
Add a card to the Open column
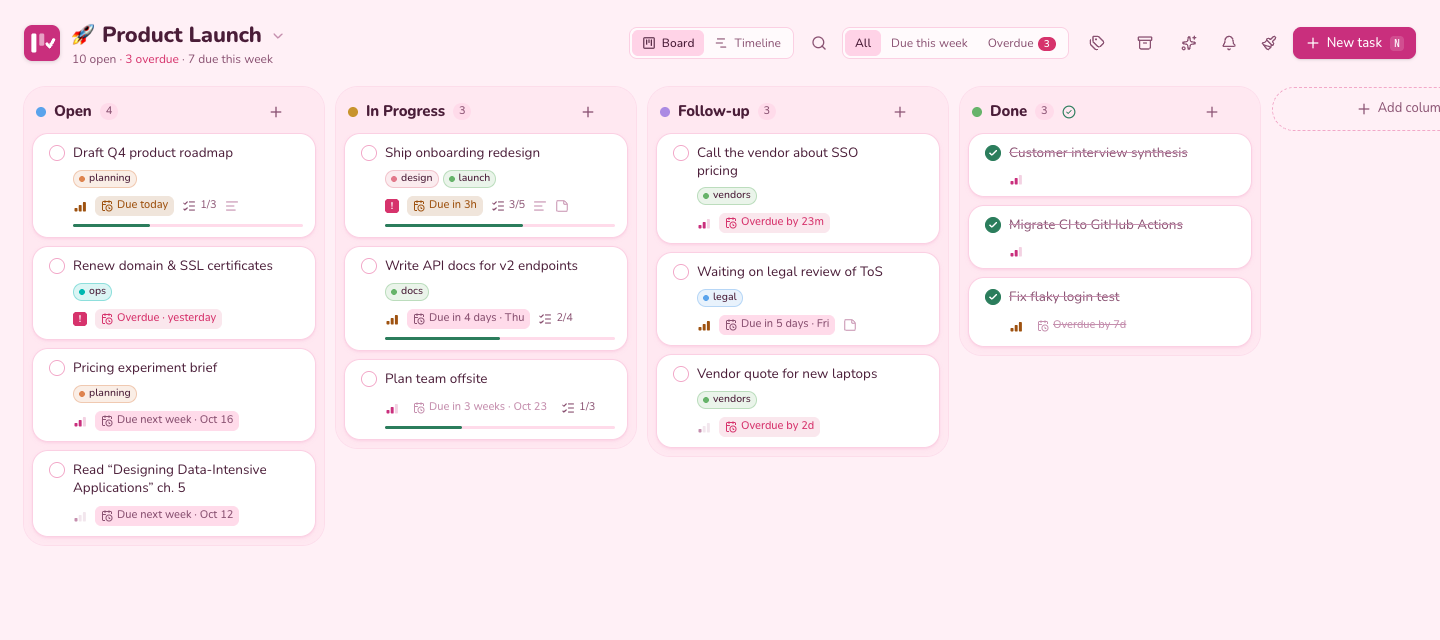[276, 112]
